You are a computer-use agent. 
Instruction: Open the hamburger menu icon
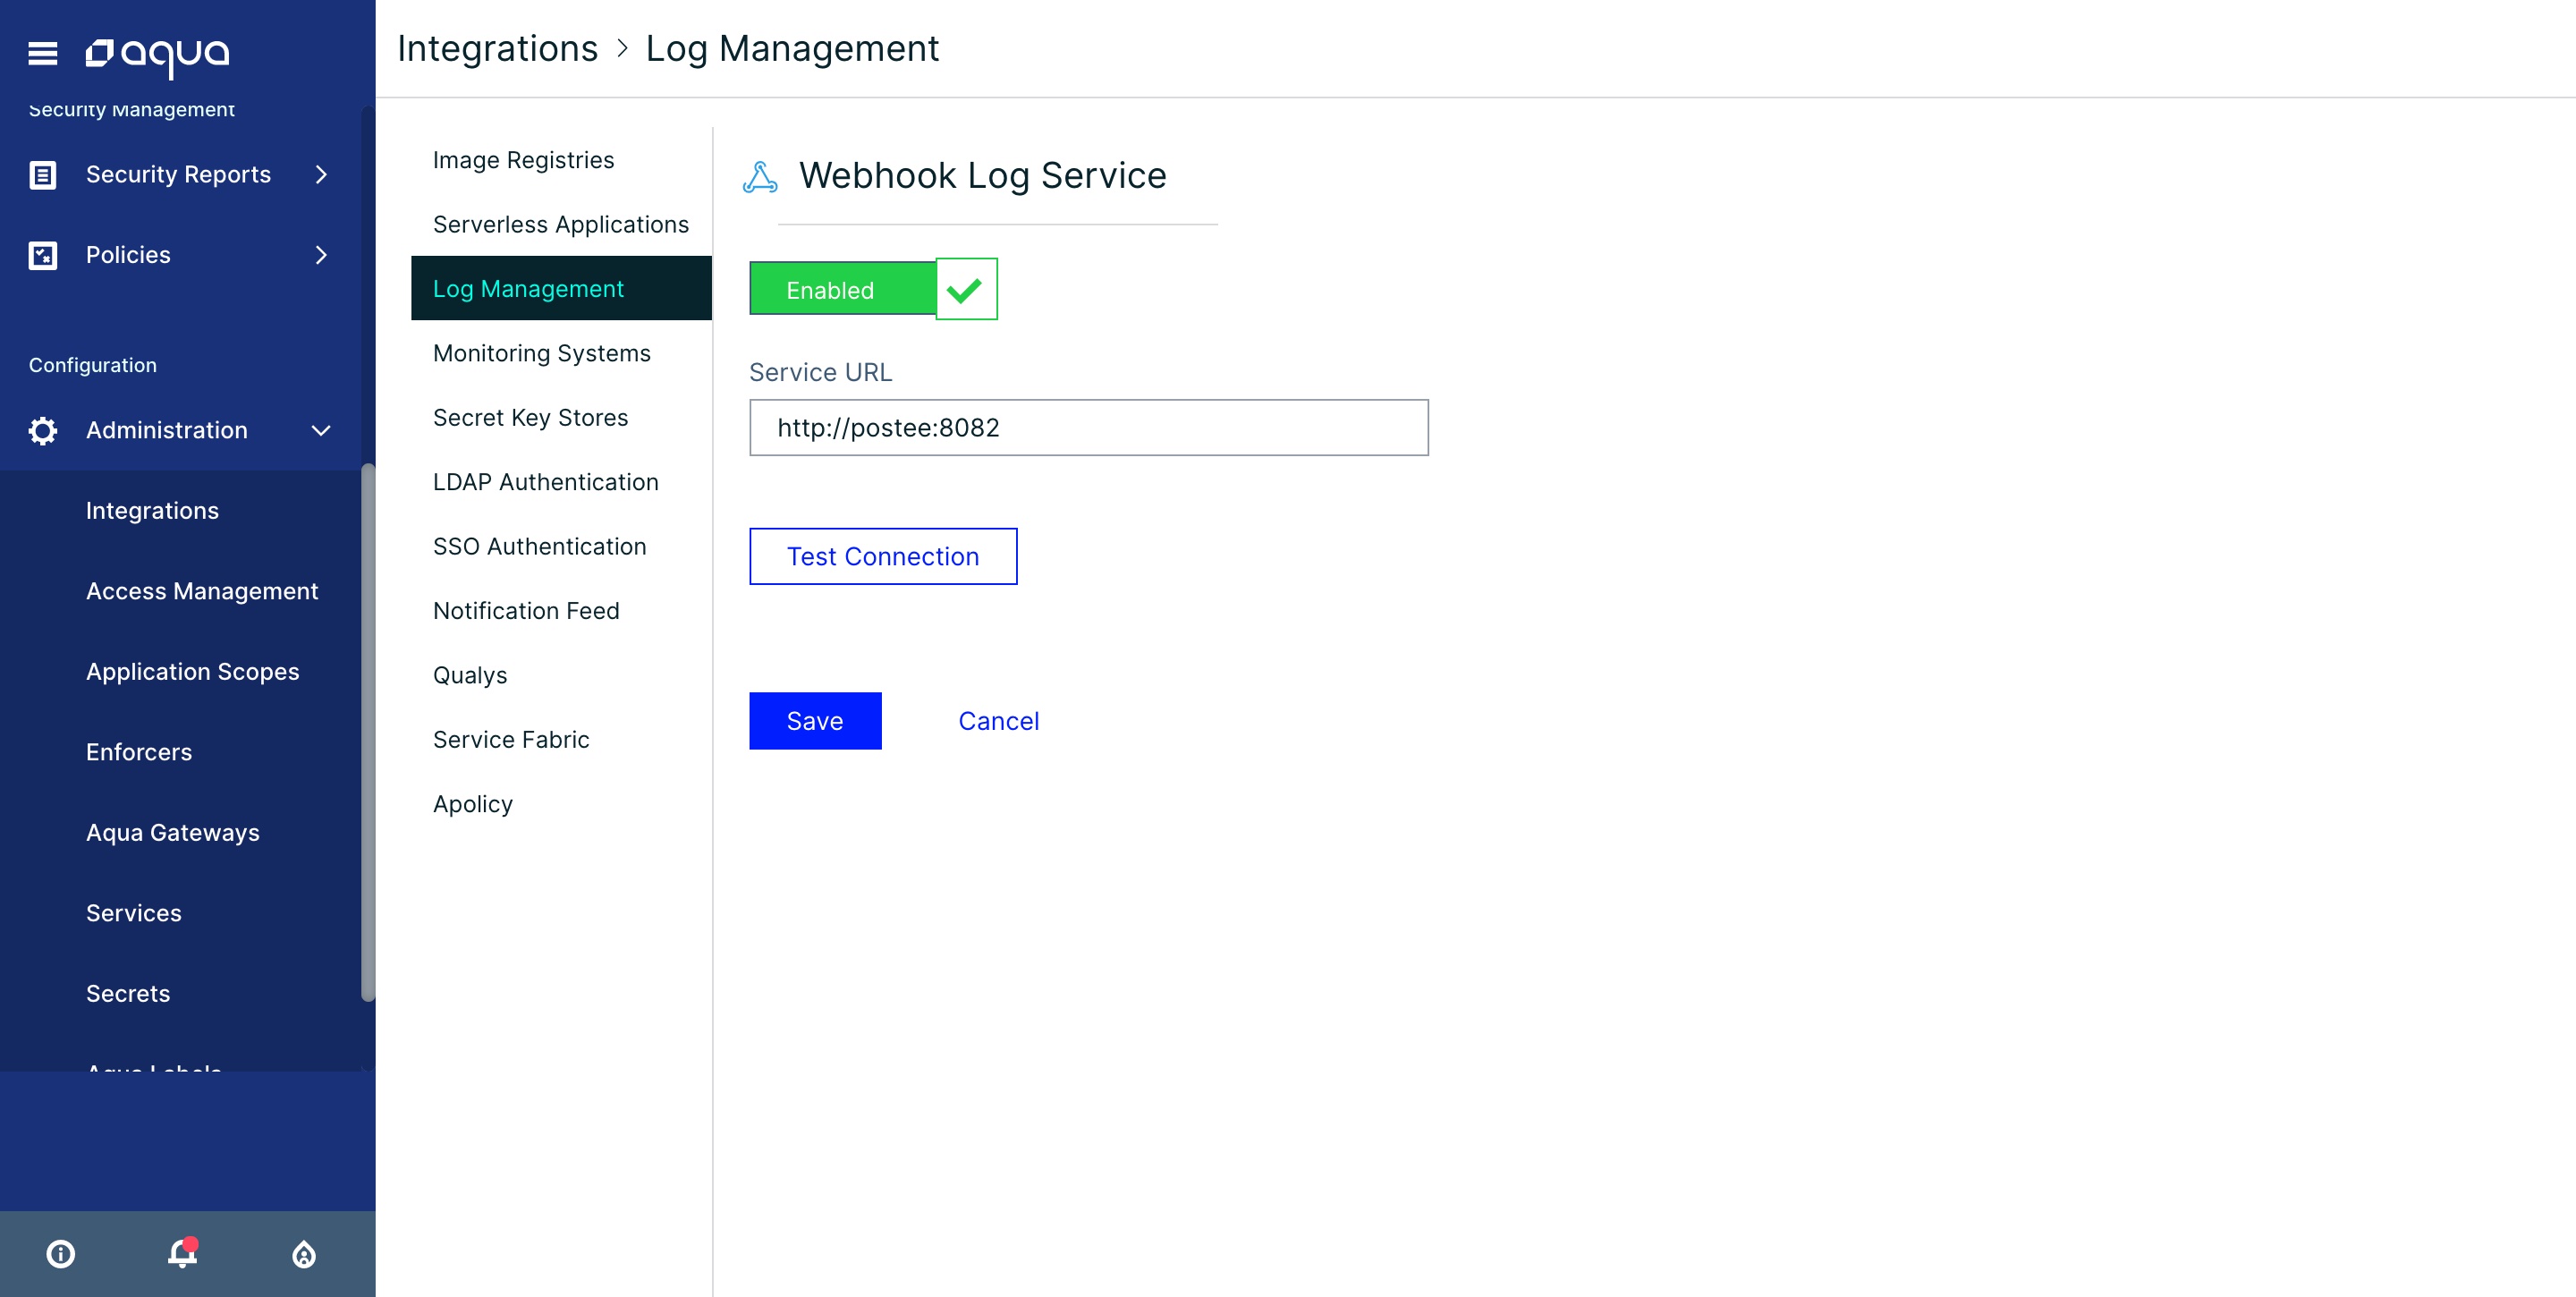[x=42, y=53]
